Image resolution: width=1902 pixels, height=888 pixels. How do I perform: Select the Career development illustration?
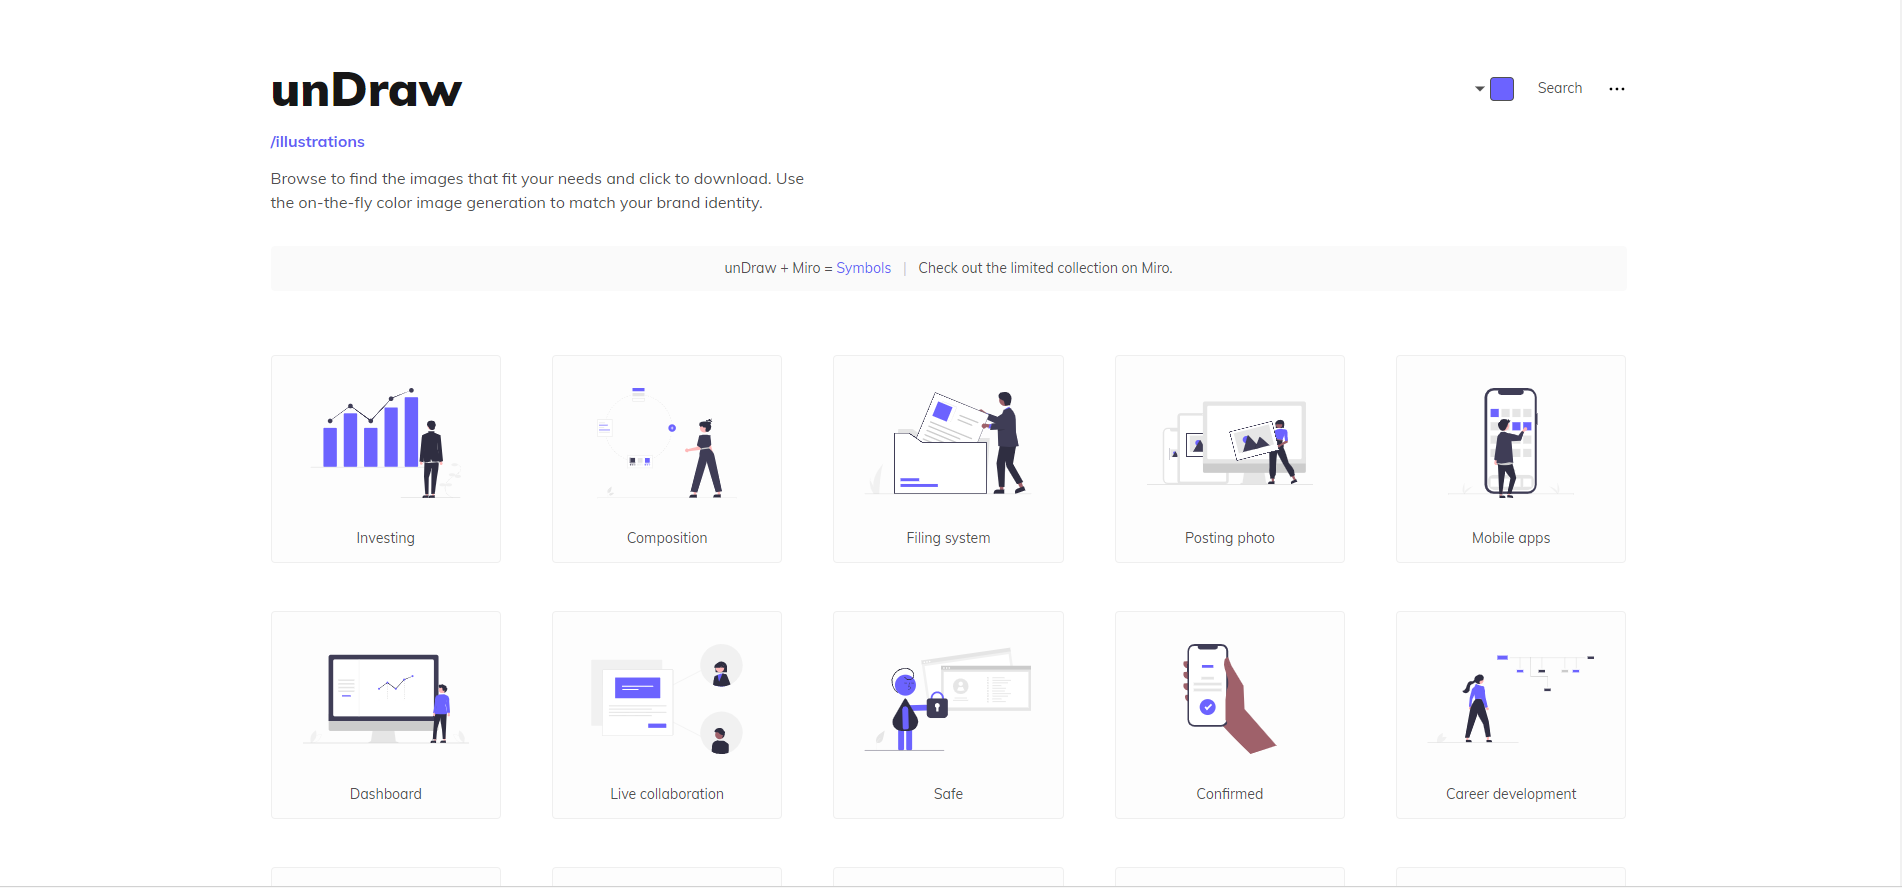click(x=1510, y=699)
